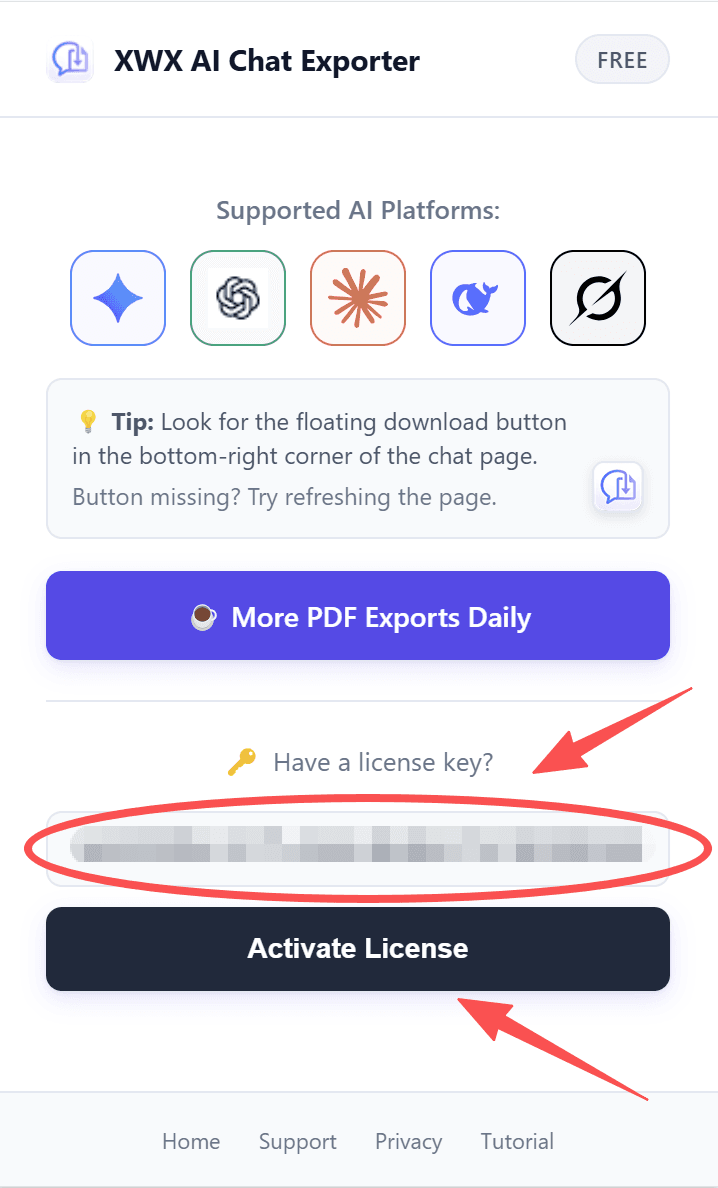The width and height of the screenshot is (718, 1188).
Task: Open the Home footer link
Action: 191,1141
